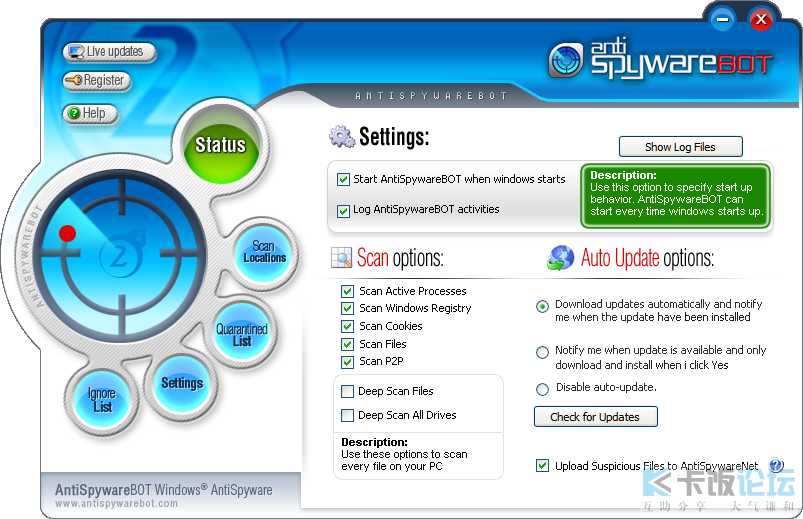Image resolution: width=803 pixels, height=519 pixels.
Task: Click the AntiSpywareBOT logo icon
Action: 566,60
